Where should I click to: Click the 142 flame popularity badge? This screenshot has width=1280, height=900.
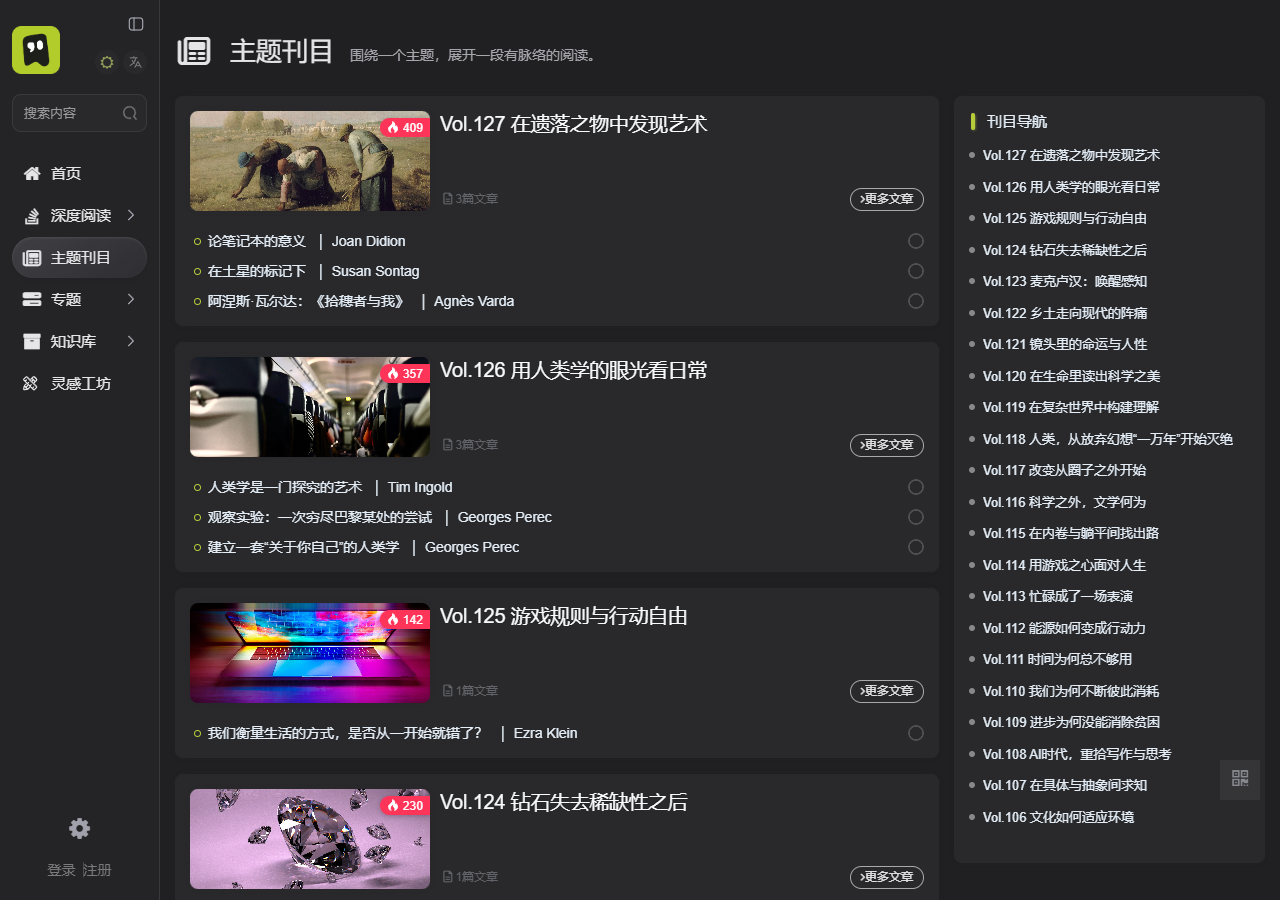click(405, 620)
